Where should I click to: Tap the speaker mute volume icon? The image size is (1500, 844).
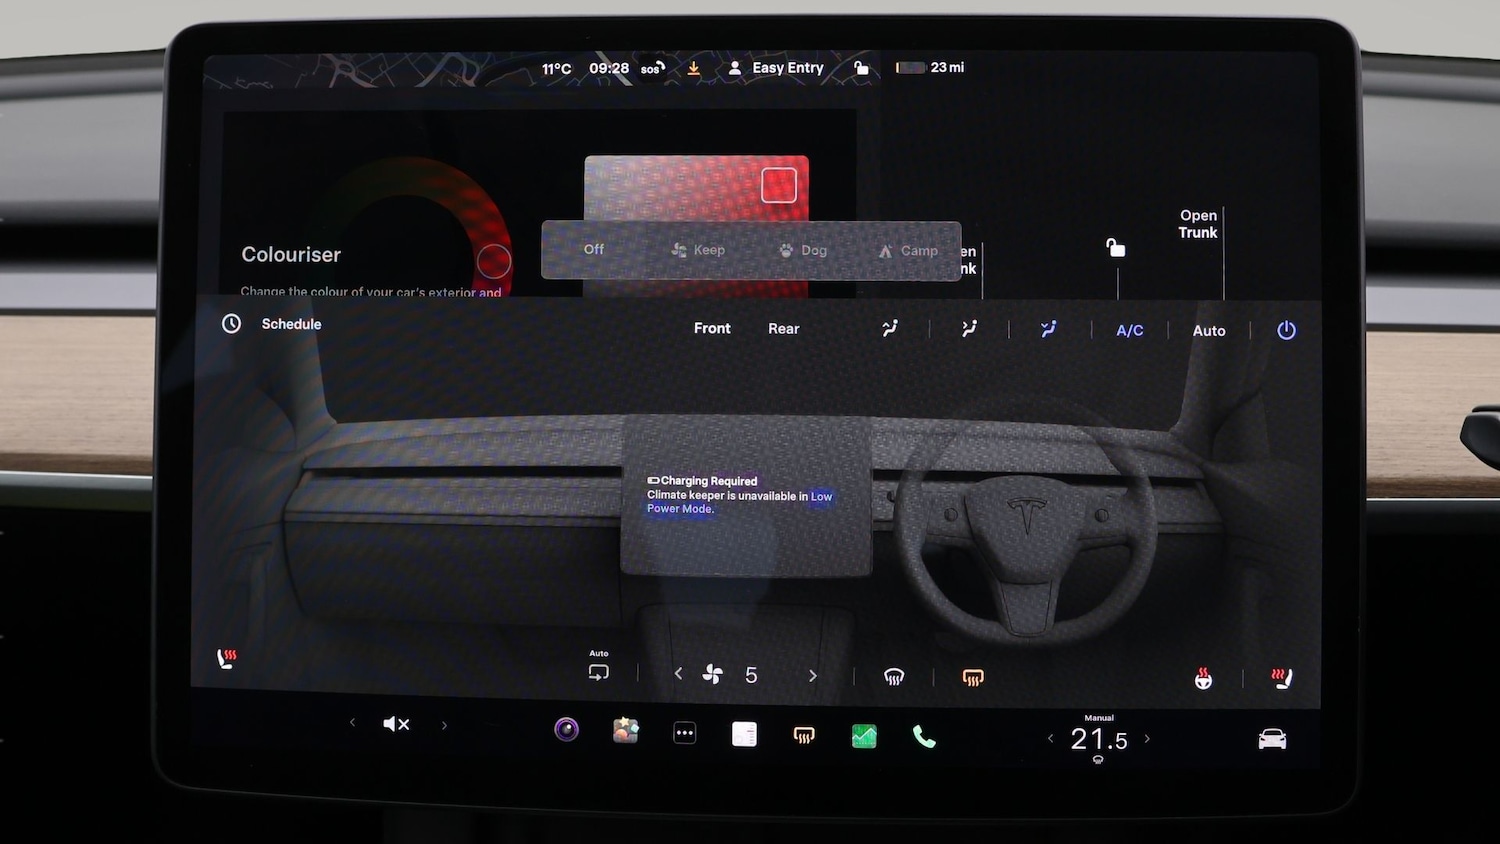pyautogui.click(x=396, y=724)
